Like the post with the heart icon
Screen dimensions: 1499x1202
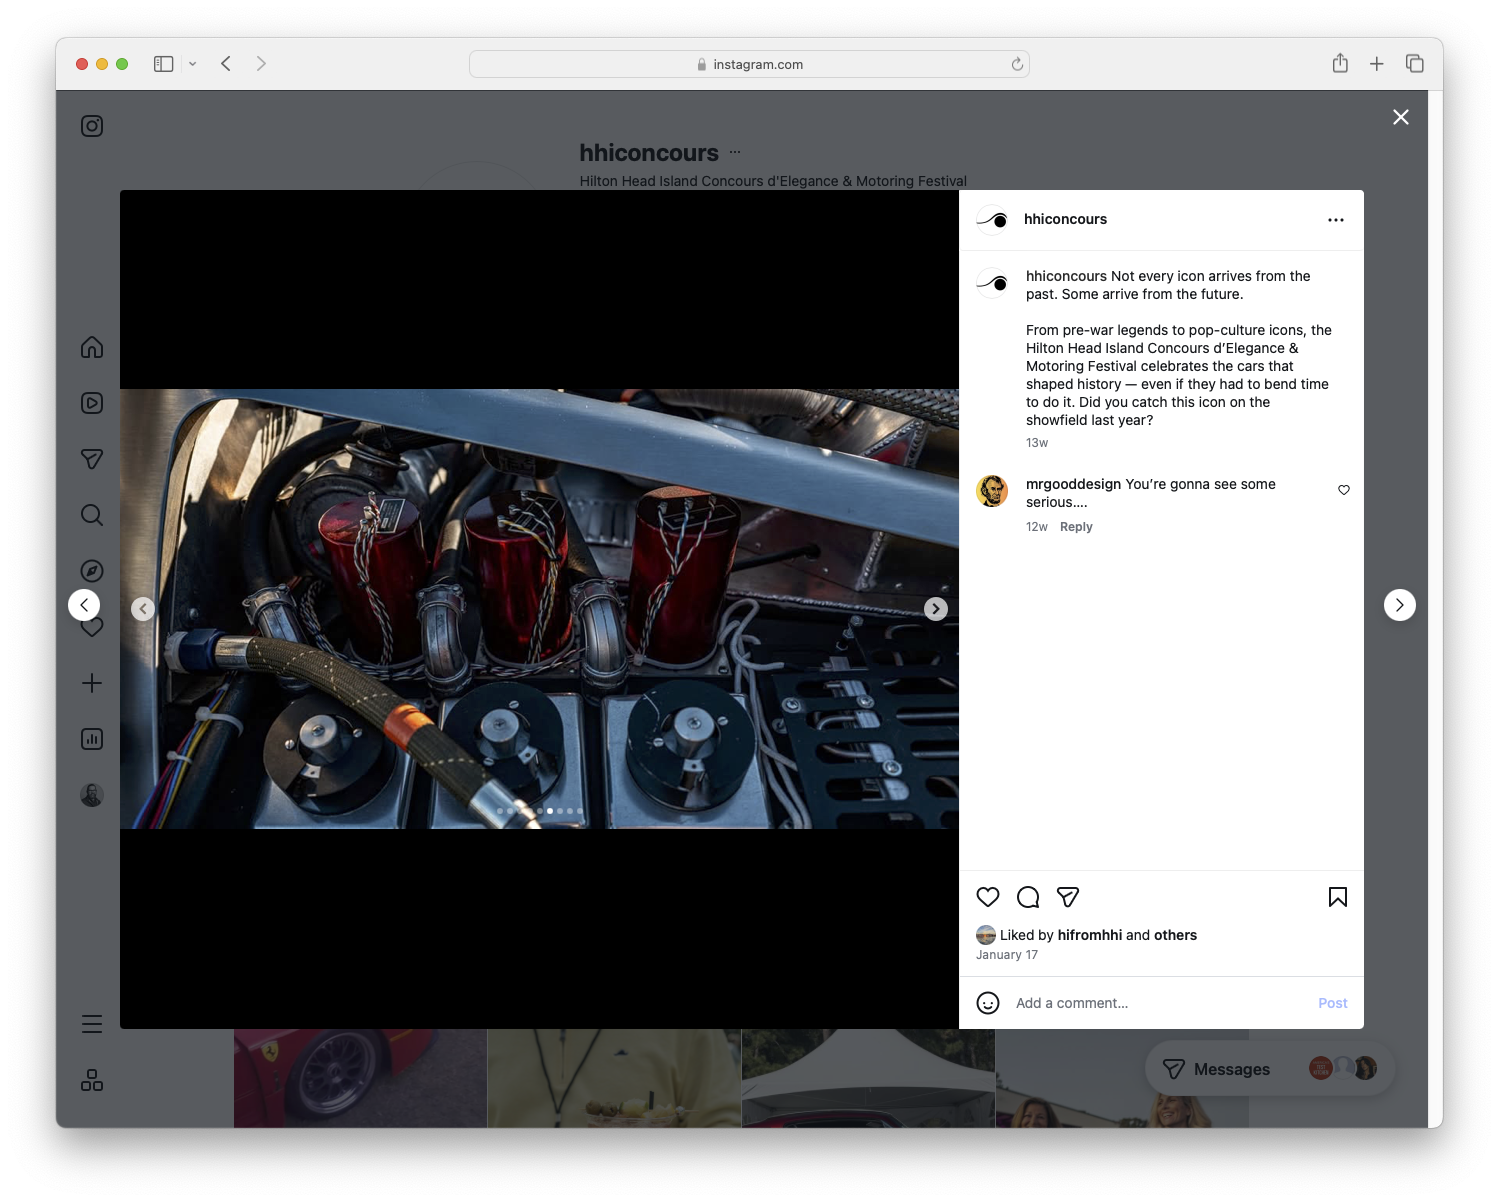pyautogui.click(x=988, y=897)
